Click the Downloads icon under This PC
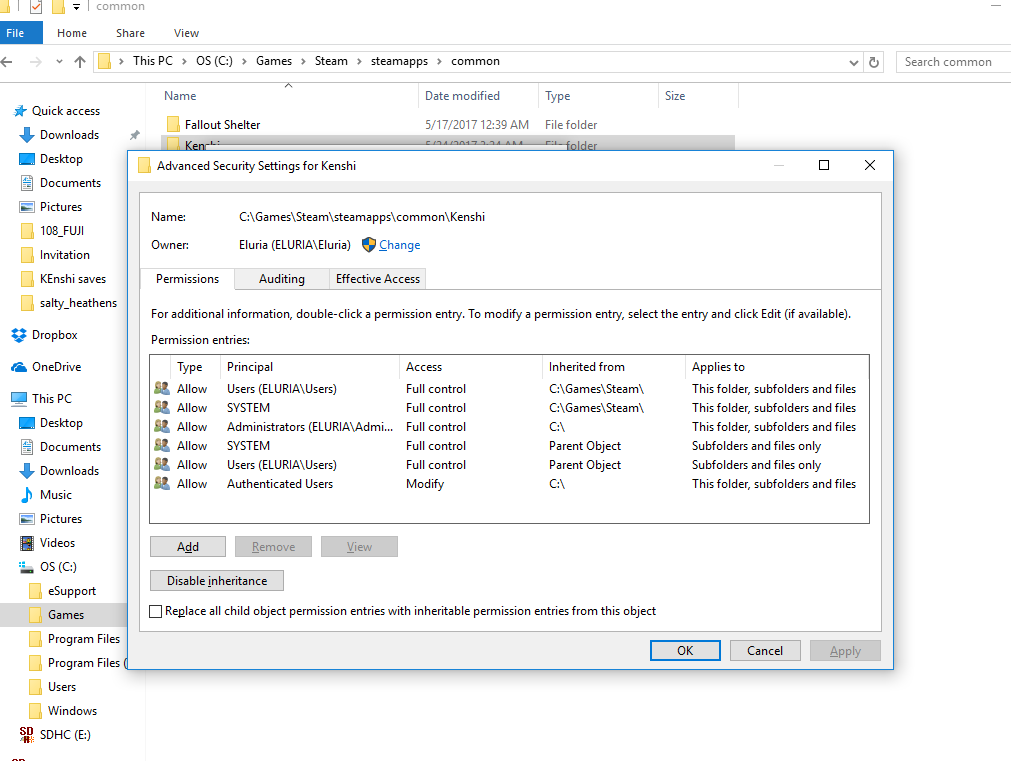 tap(26, 471)
